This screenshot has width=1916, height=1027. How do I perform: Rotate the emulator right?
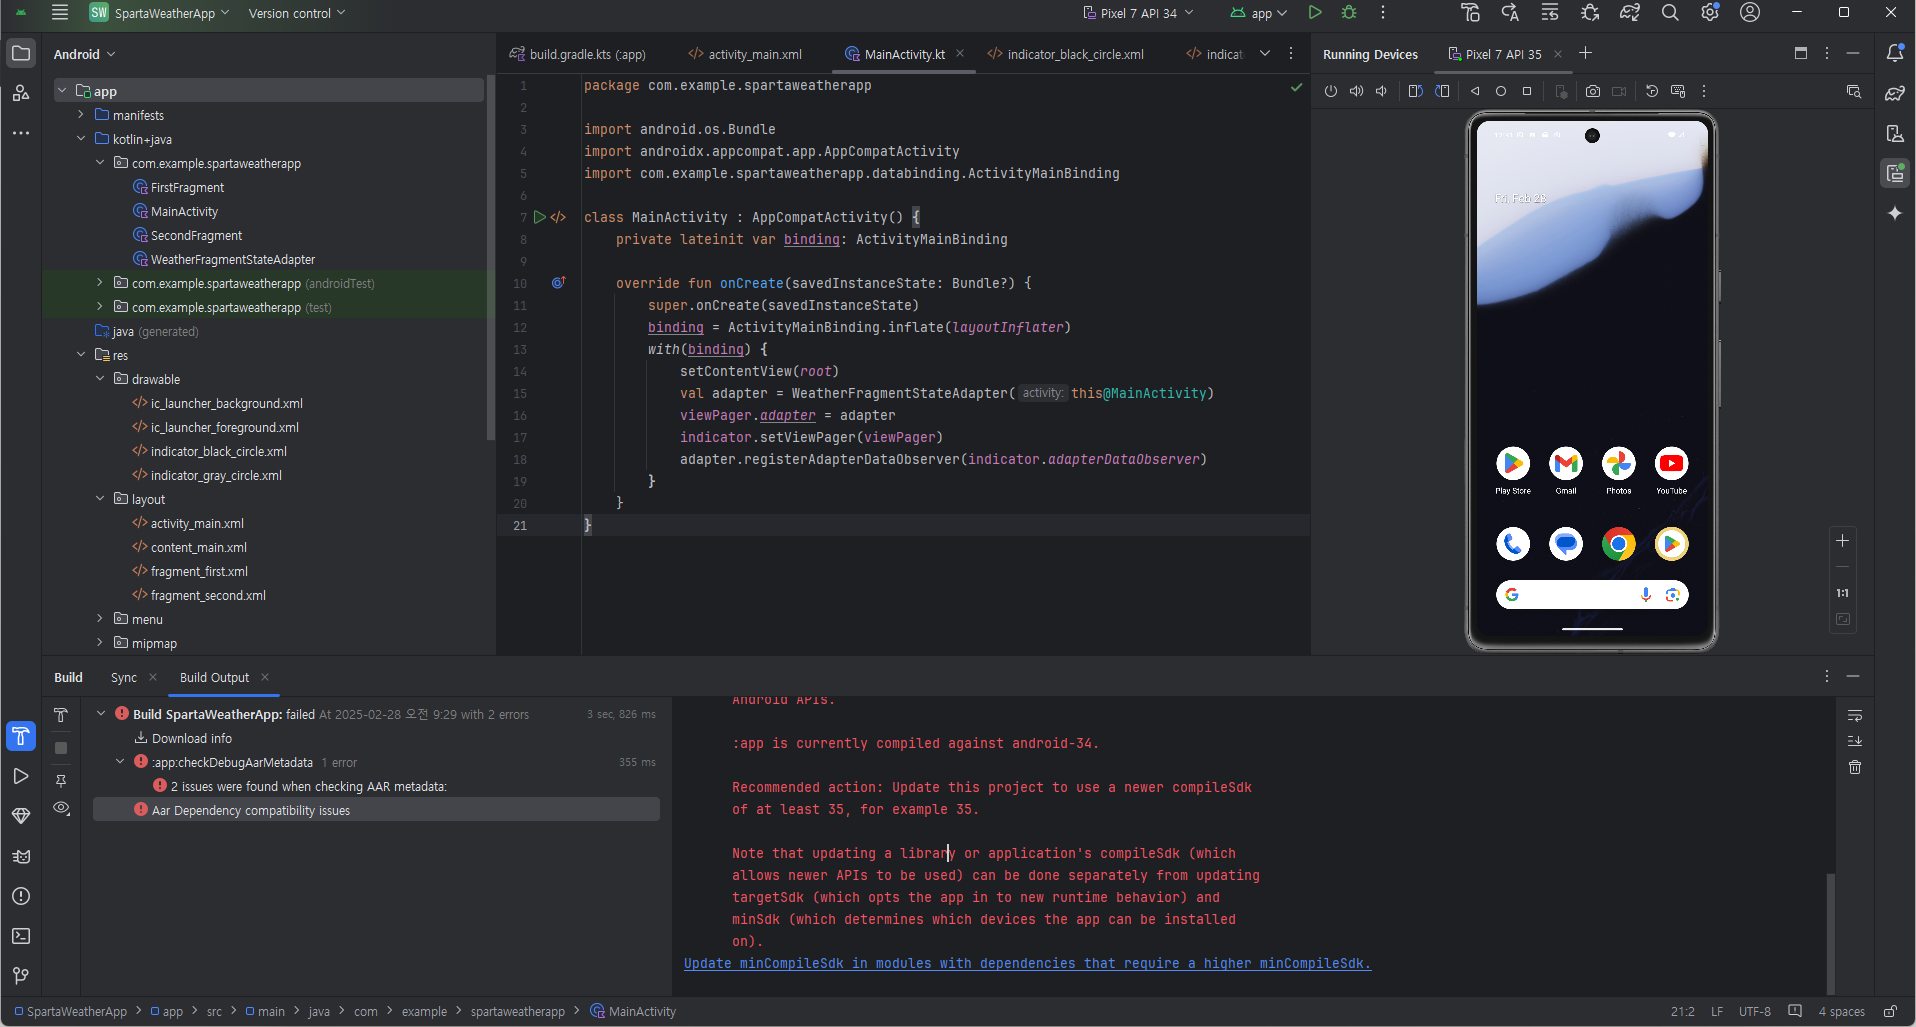point(1442,91)
